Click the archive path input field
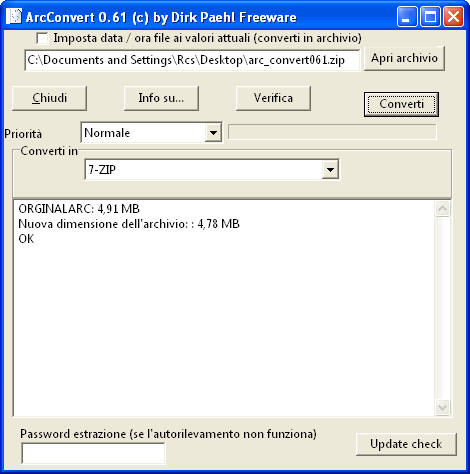This screenshot has height=474, width=470. coord(192,60)
